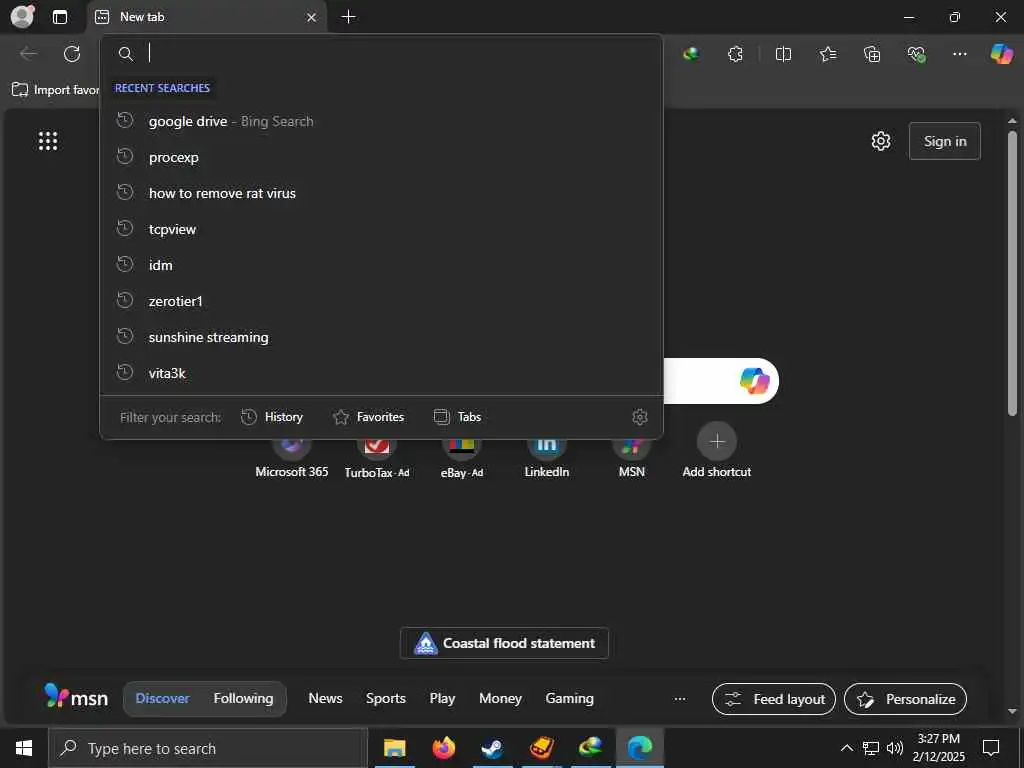Open the Sports feed tab
This screenshot has height=768, width=1024.
coord(385,698)
